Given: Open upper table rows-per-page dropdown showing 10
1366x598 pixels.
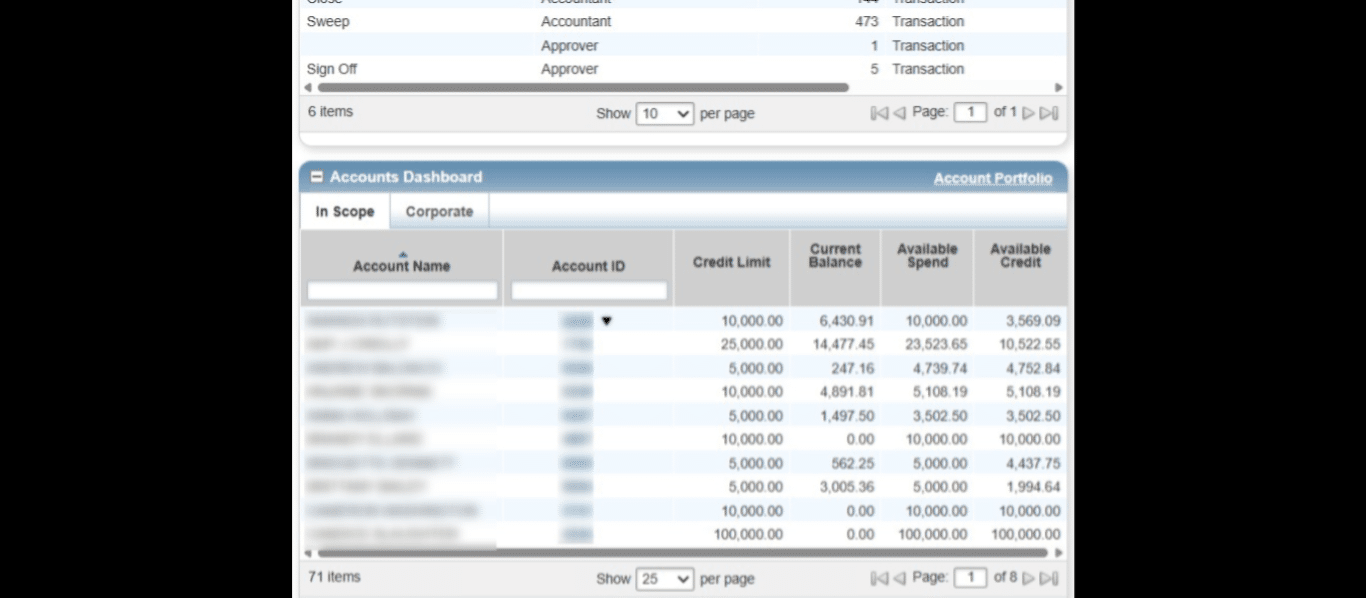Looking at the screenshot, I should point(665,114).
